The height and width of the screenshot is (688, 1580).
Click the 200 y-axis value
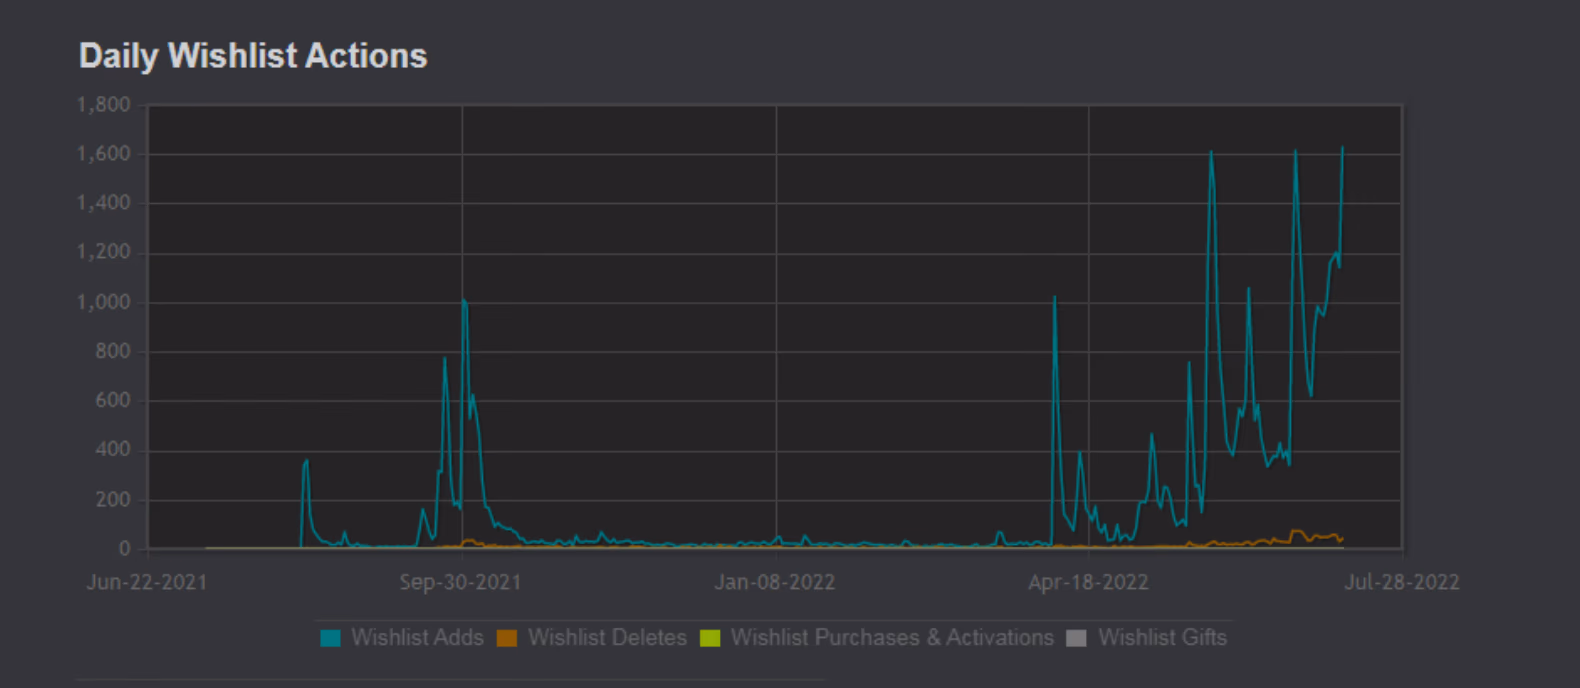[x=113, y=499]
